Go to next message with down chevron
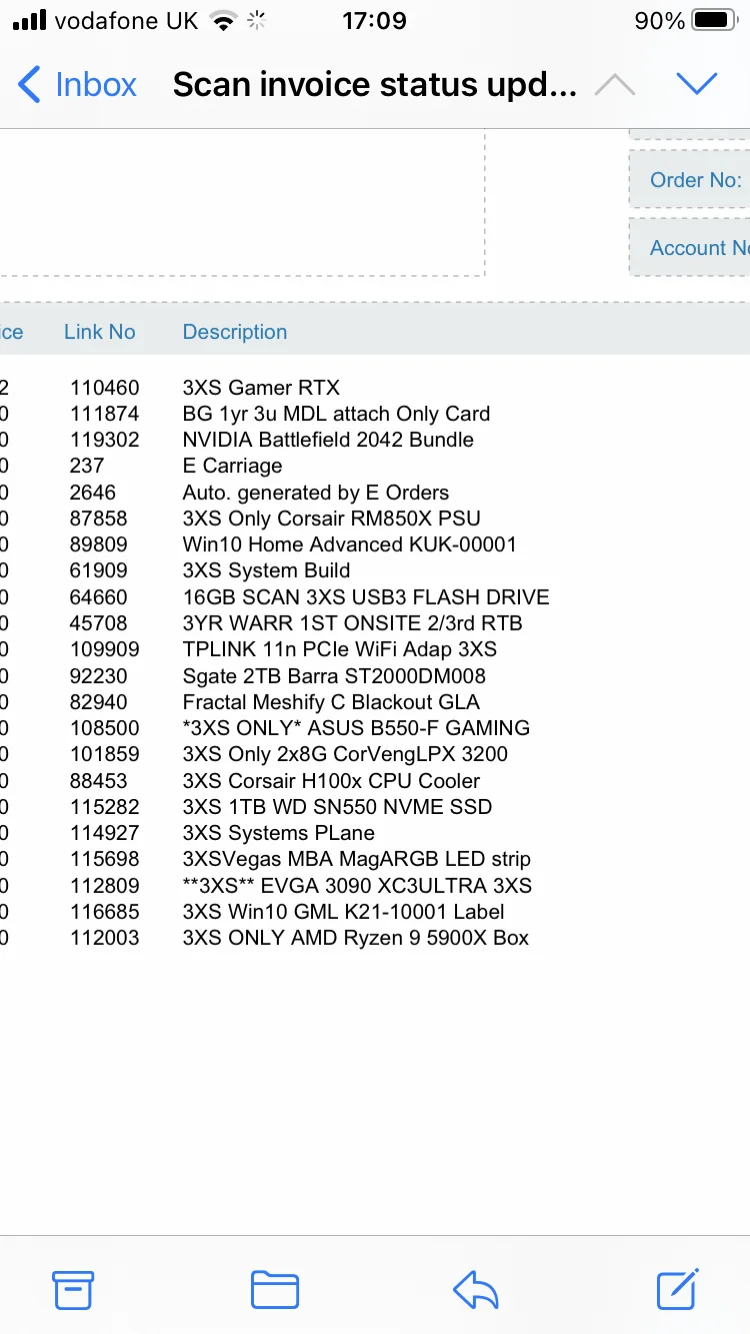Viewport: 750px width, 1334px height. [697, 85]
